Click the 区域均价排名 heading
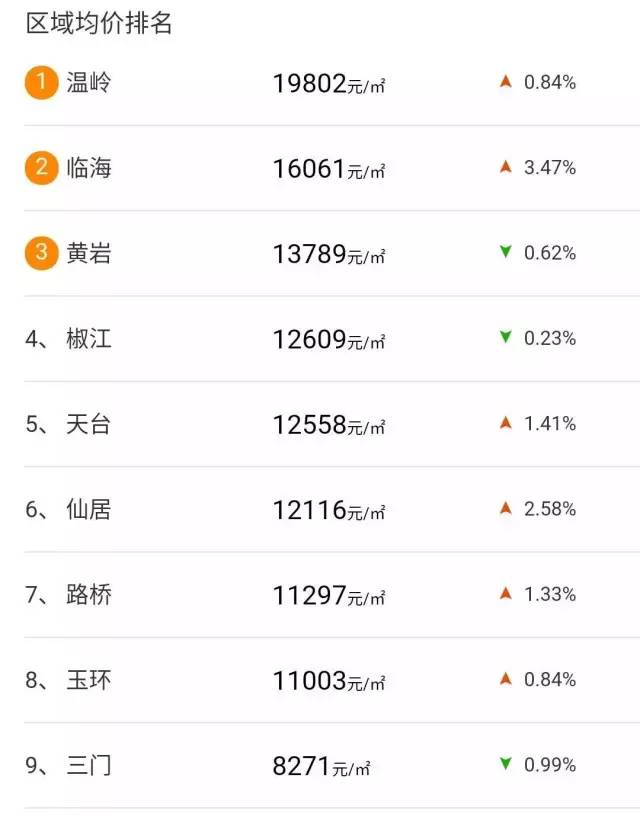640x816 pixels. tap(99, 24)
